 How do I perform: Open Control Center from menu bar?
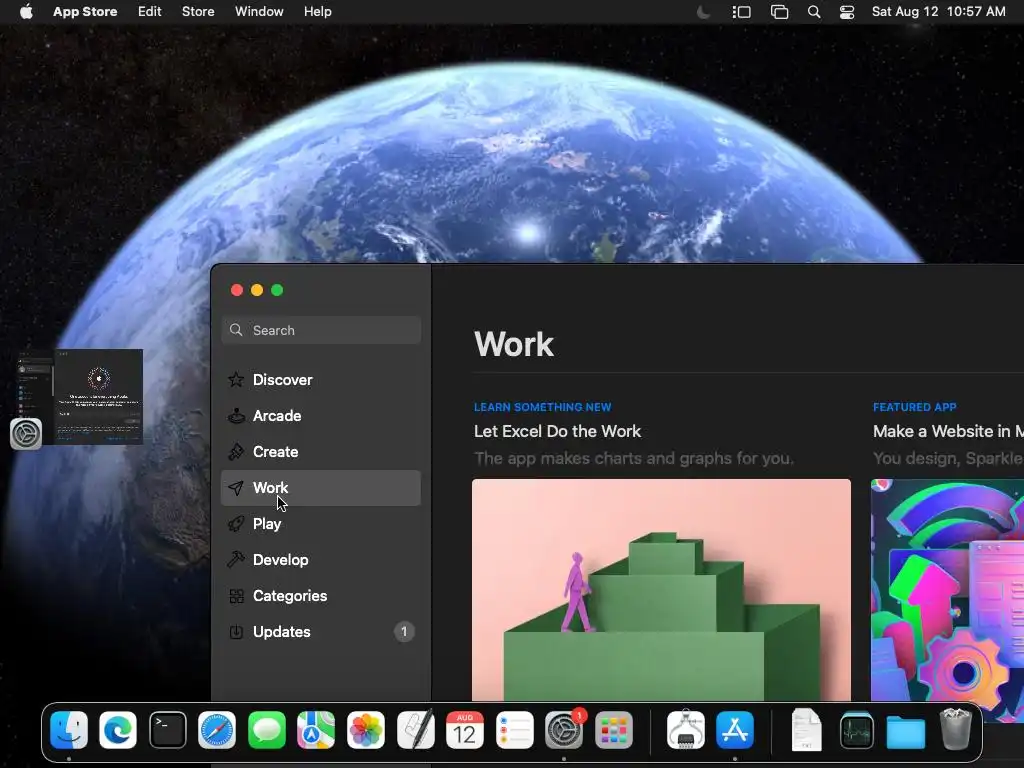click(847, 12)
